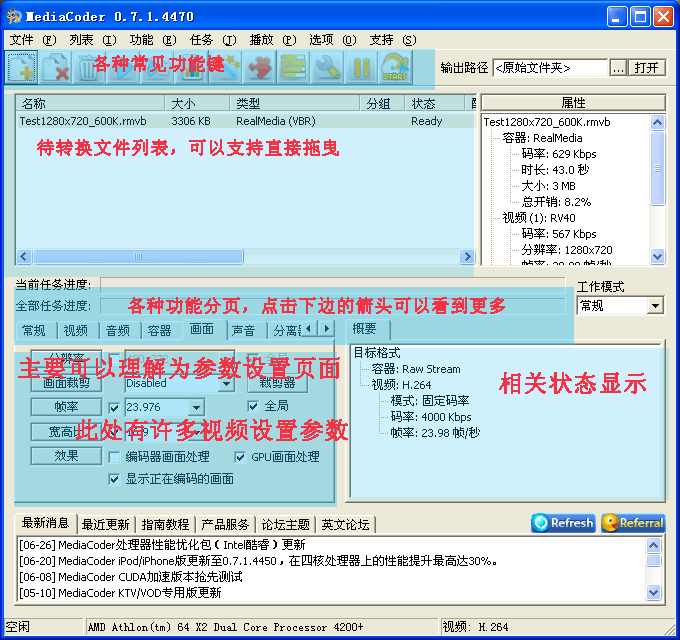Click the trash can clear-list icon
Image resolution: width=680 pixels, height=640 pixels.
[x=90, y=67]
